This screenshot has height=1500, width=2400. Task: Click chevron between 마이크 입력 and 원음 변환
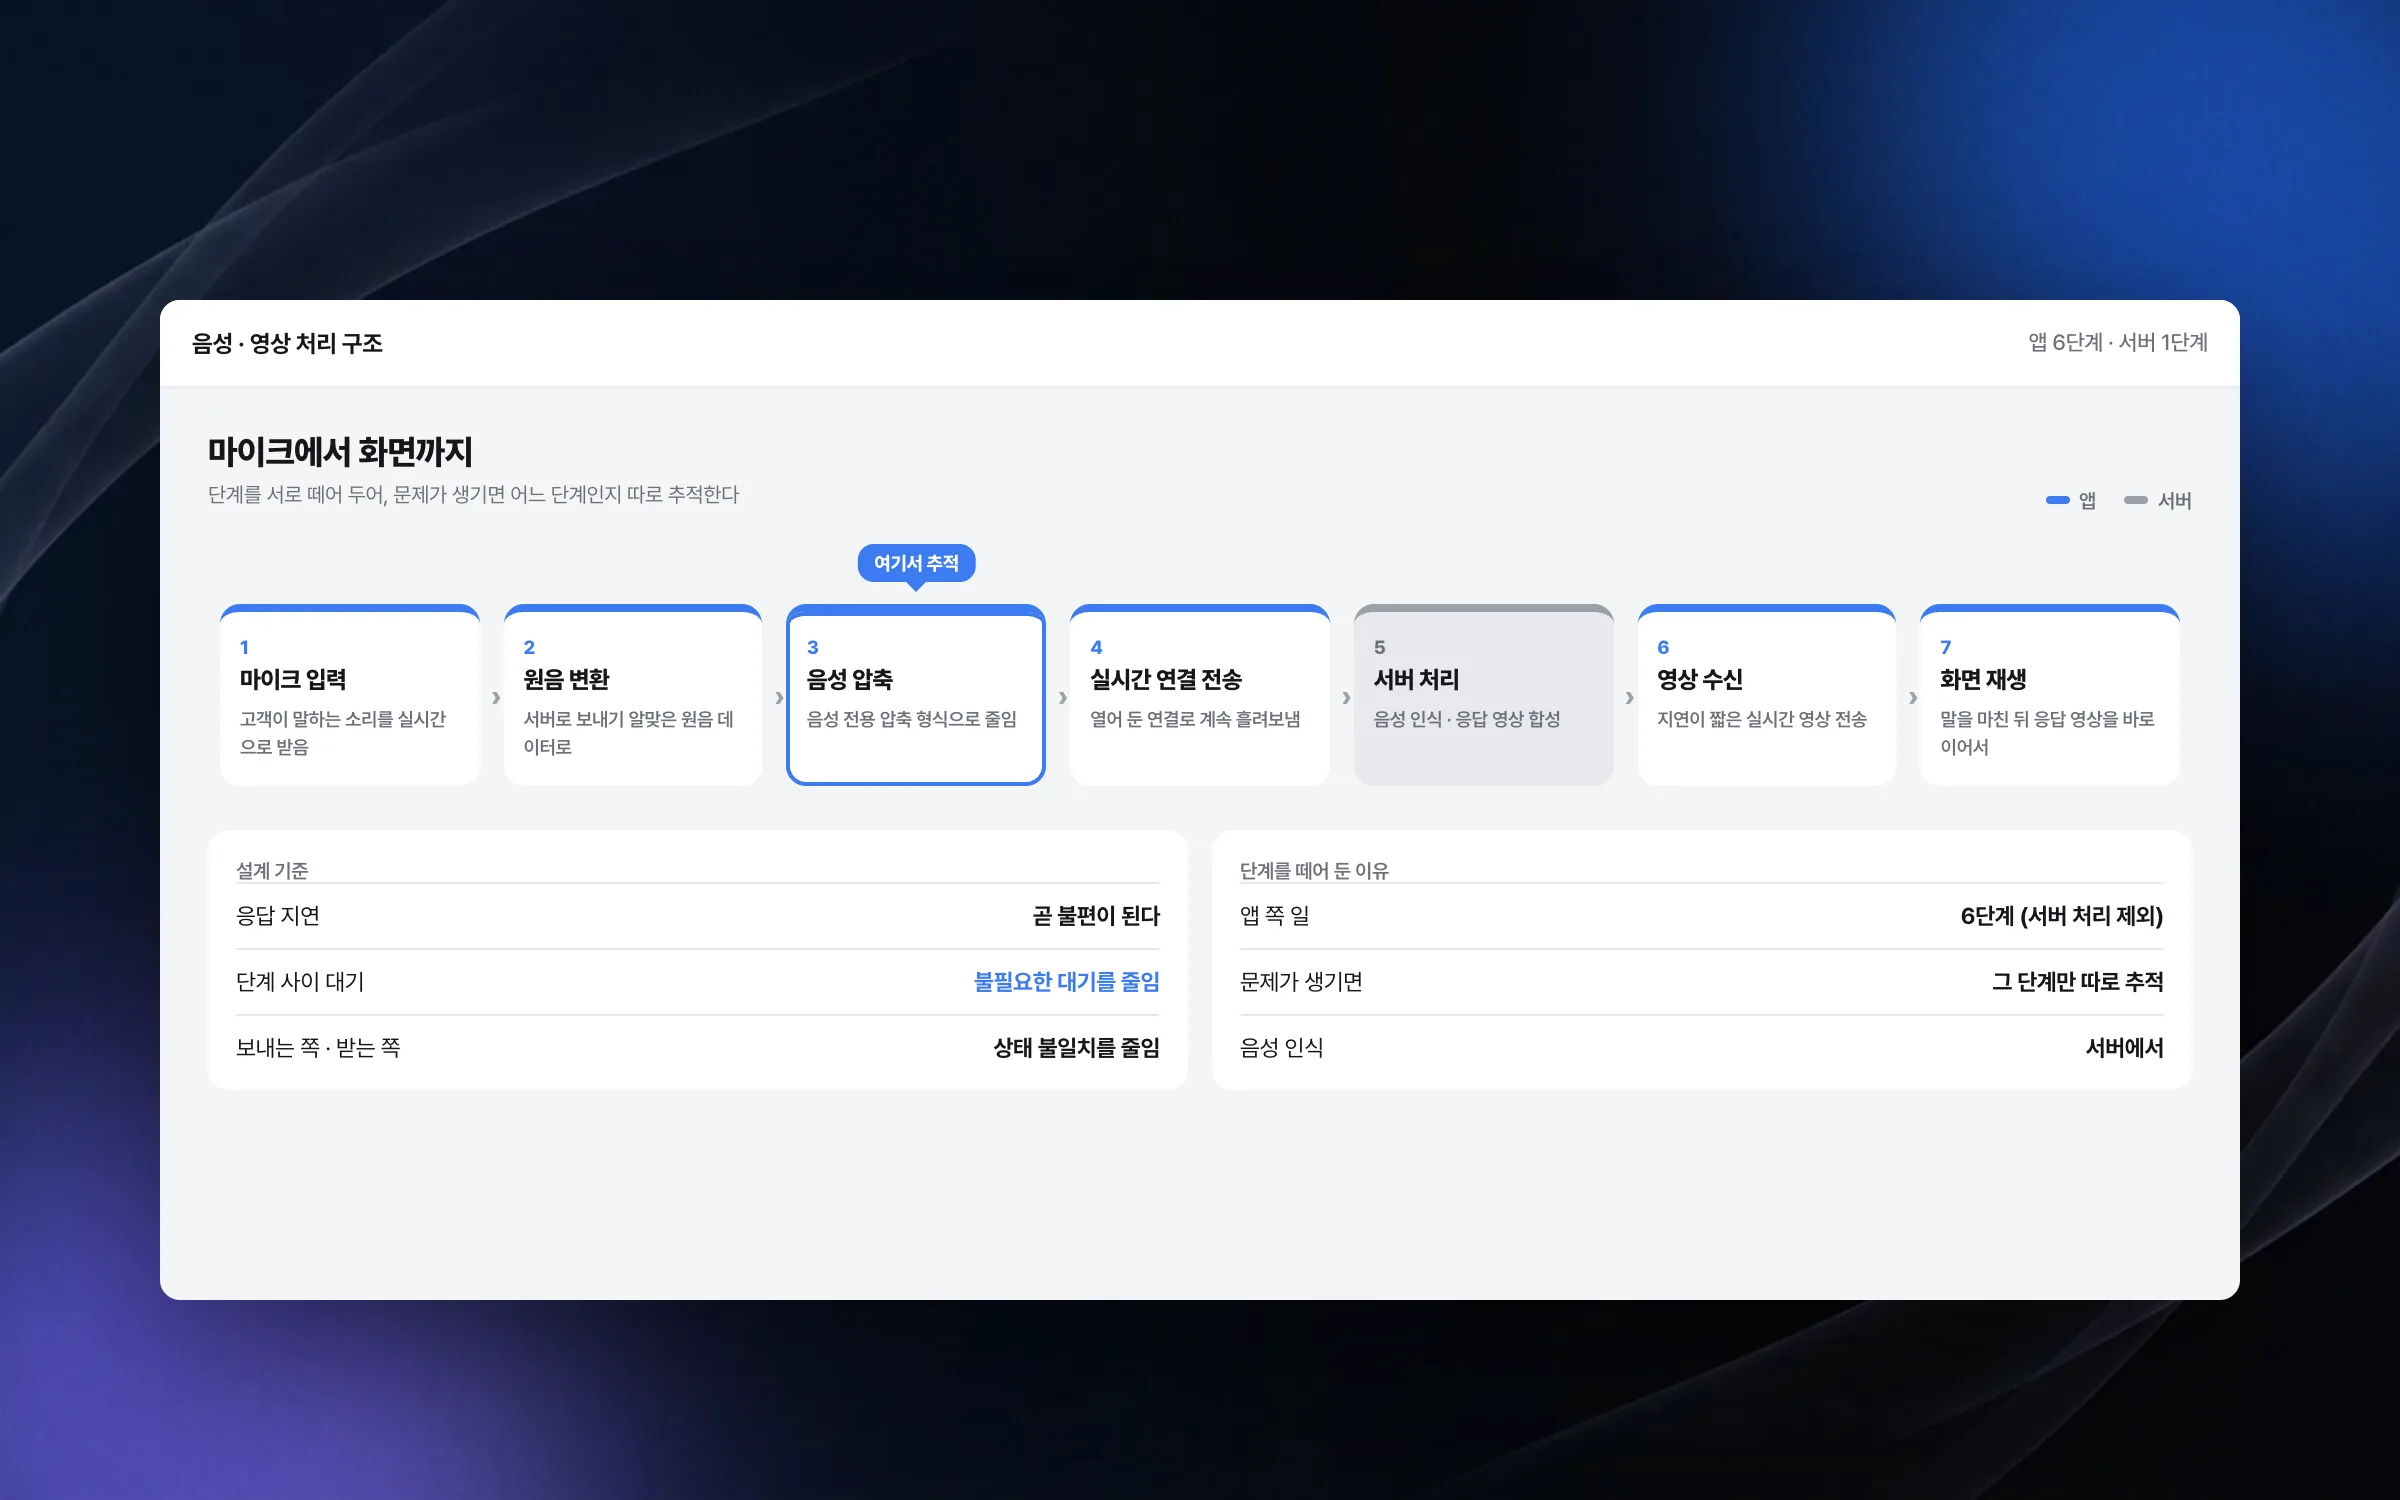(496, 698)
